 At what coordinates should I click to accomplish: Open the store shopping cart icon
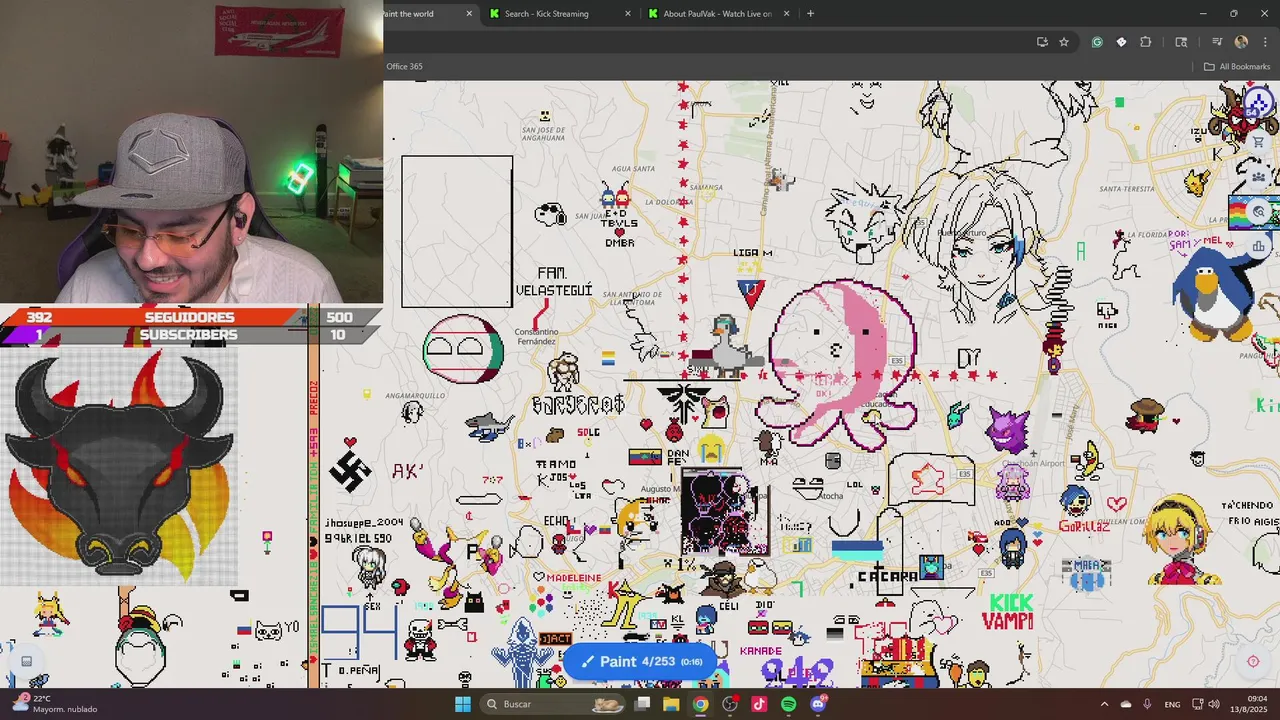[1259, 141]
